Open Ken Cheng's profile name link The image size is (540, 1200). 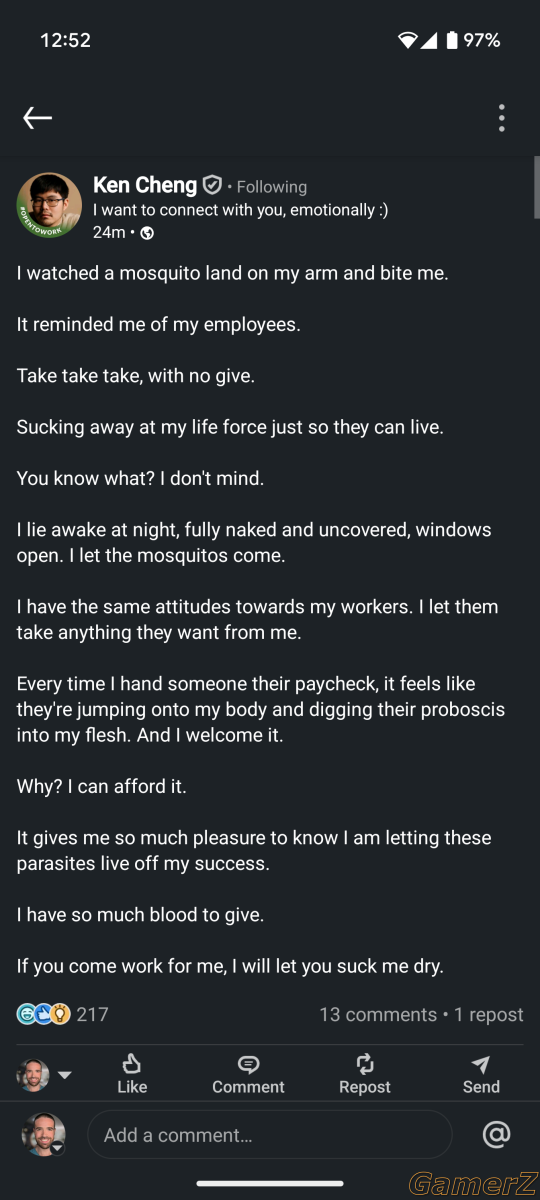coord(145,185)
